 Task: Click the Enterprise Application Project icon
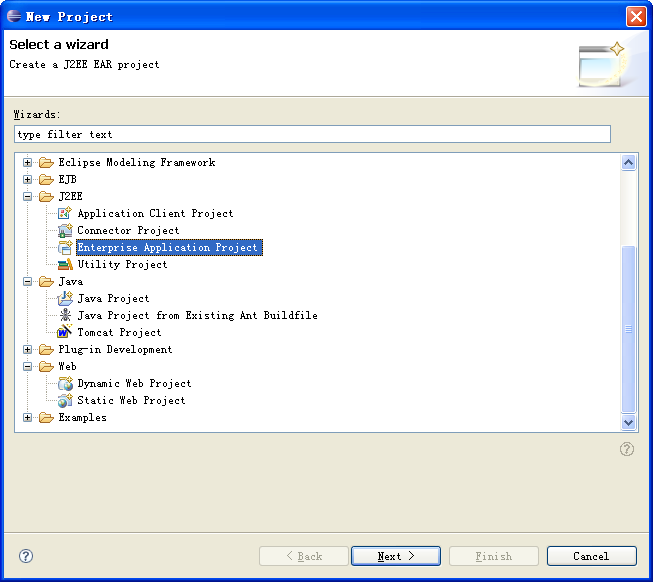tap(65, 247)
